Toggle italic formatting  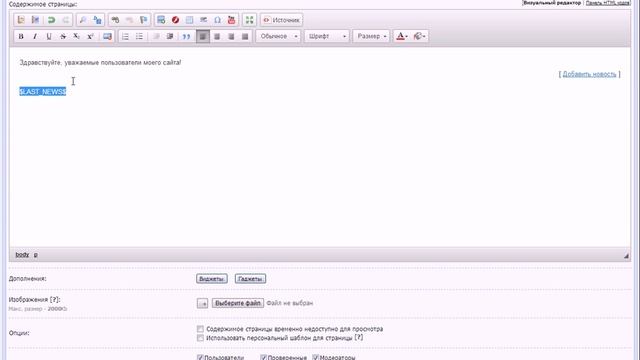[x=35, y=36]
